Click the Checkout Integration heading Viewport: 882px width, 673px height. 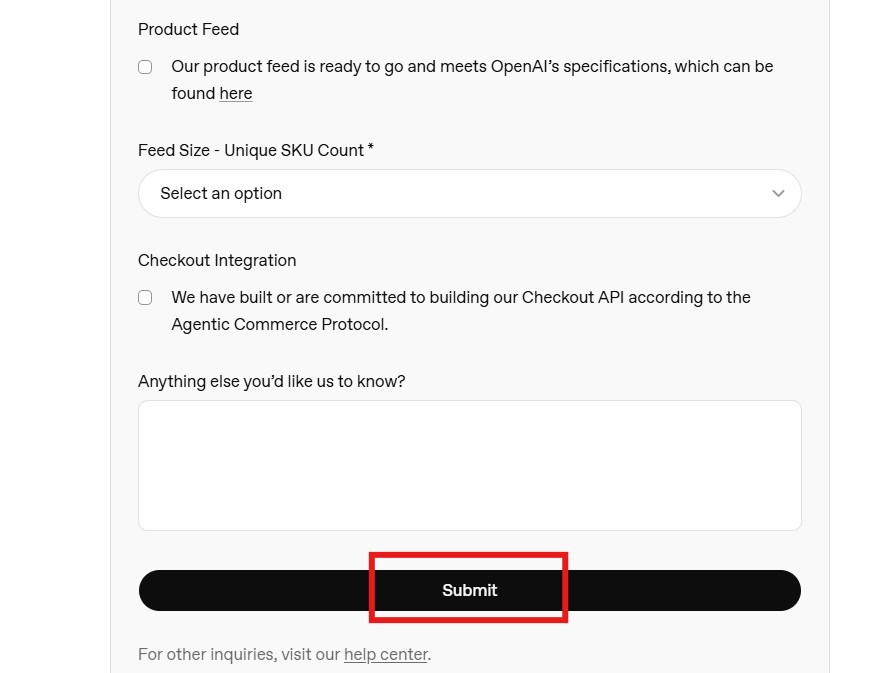tap(217, 260)
